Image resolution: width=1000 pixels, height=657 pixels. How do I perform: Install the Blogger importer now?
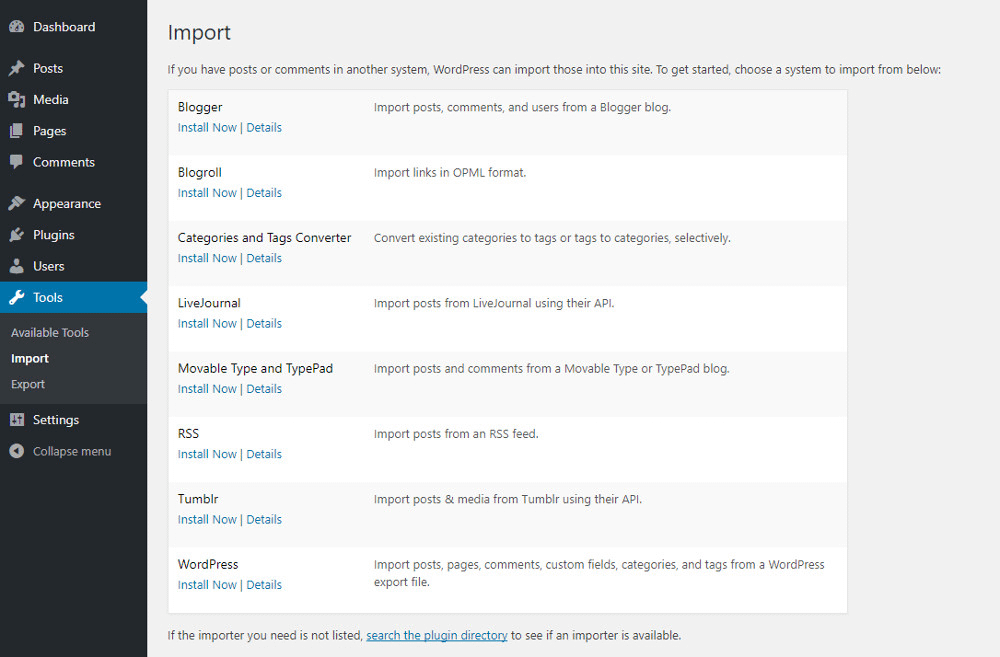click(207, 127)
